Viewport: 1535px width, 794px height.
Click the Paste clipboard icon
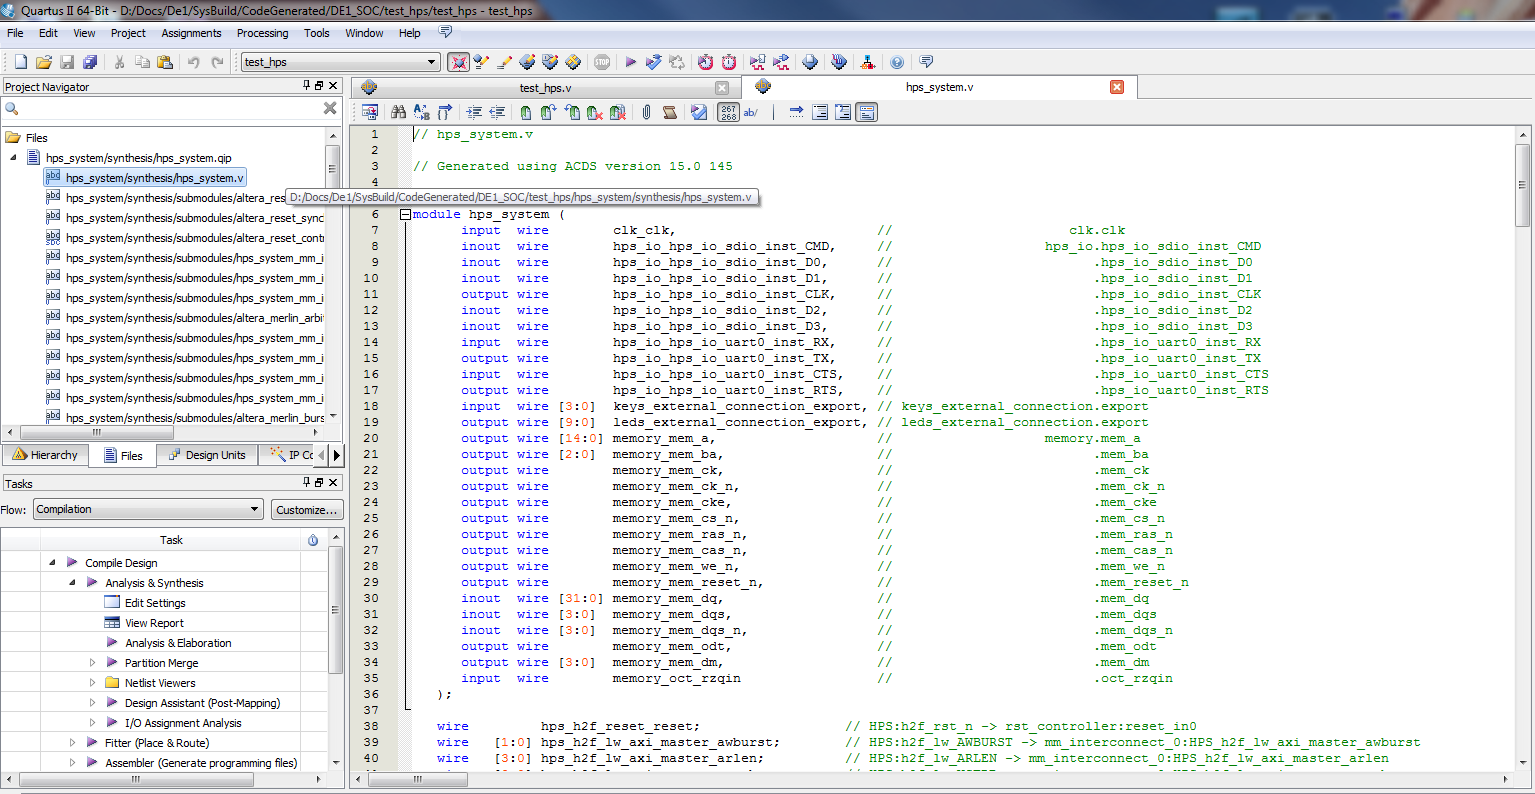(165, 62)
